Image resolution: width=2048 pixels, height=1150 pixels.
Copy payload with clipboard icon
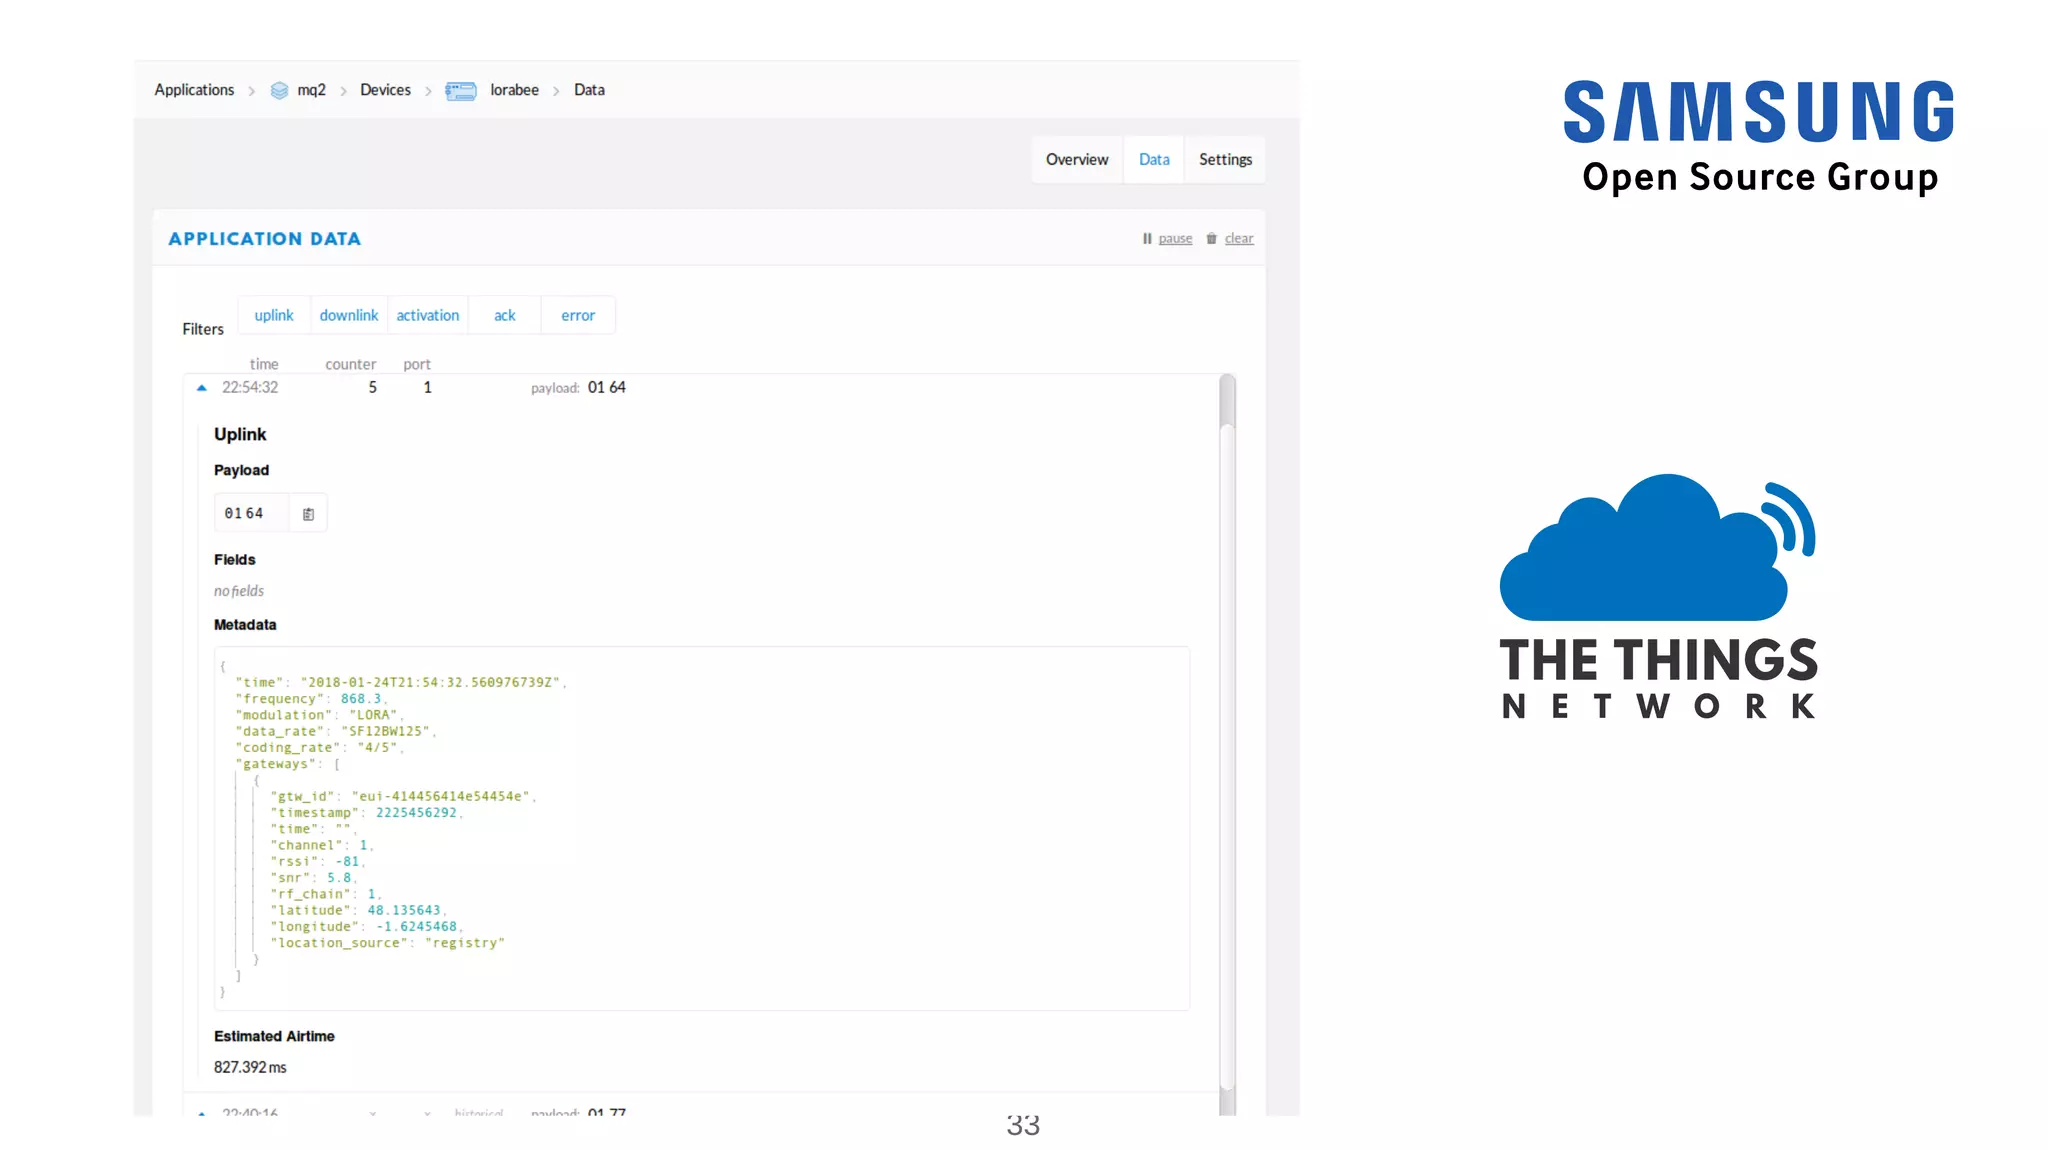tap(308, 514)
